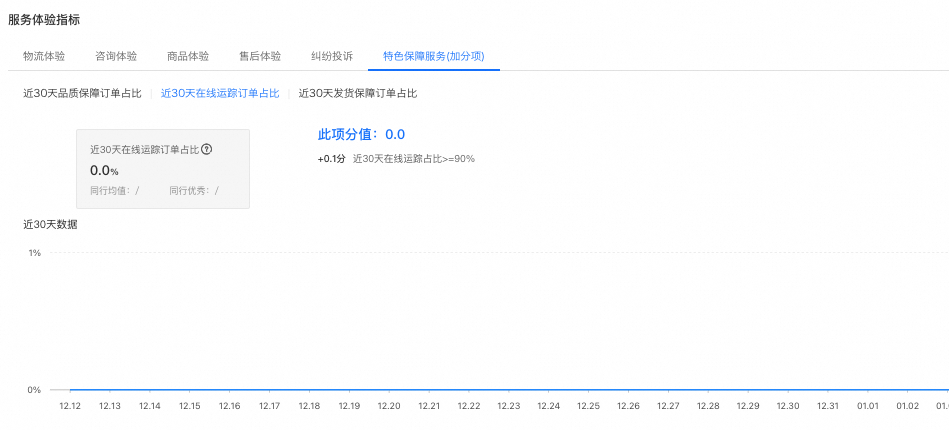Open the 纠纷投诉 tab
The width and height of the screenshot is (949, 430).
[332, 56]
